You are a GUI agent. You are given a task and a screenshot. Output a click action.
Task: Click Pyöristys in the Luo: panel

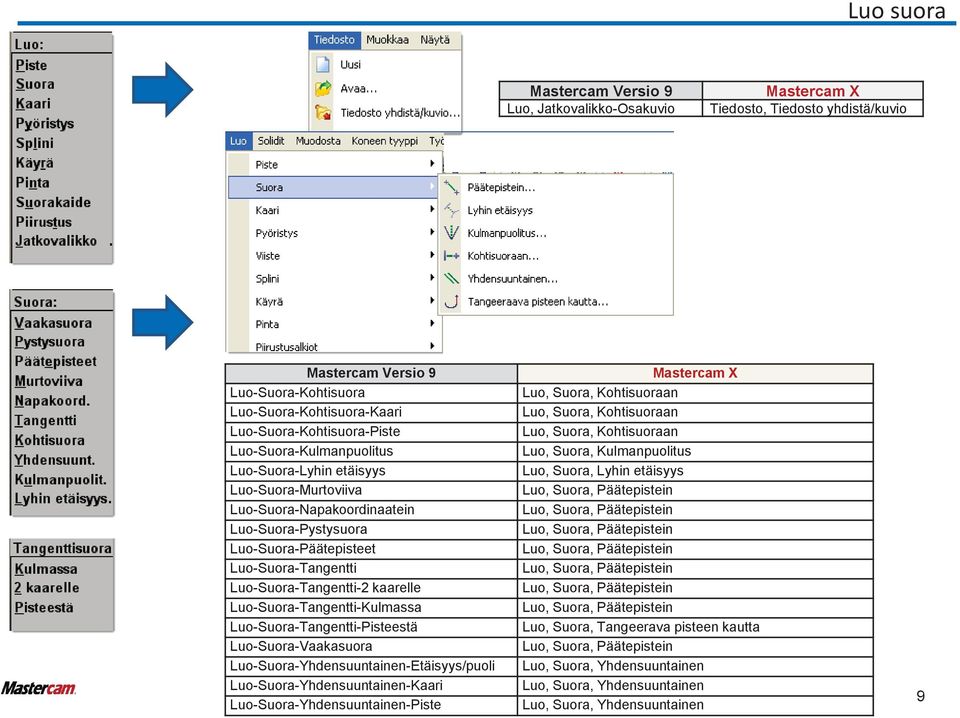pyautogui.click(x=45, y=124)
